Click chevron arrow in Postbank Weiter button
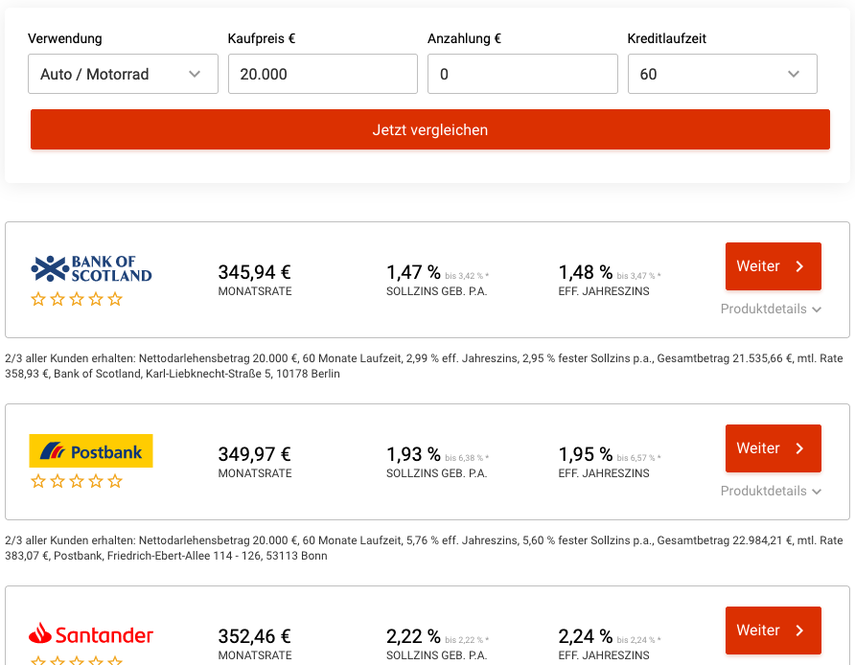This screenshot has width=855, height=665. [799, 448]
